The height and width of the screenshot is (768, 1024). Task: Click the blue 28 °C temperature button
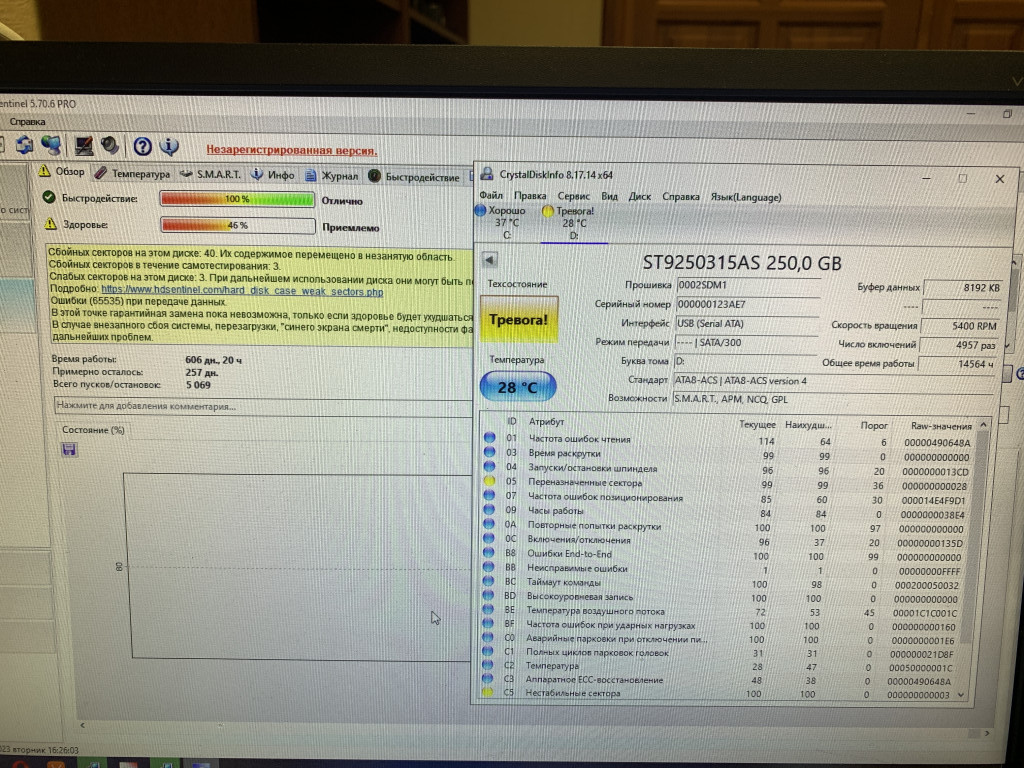518,387
